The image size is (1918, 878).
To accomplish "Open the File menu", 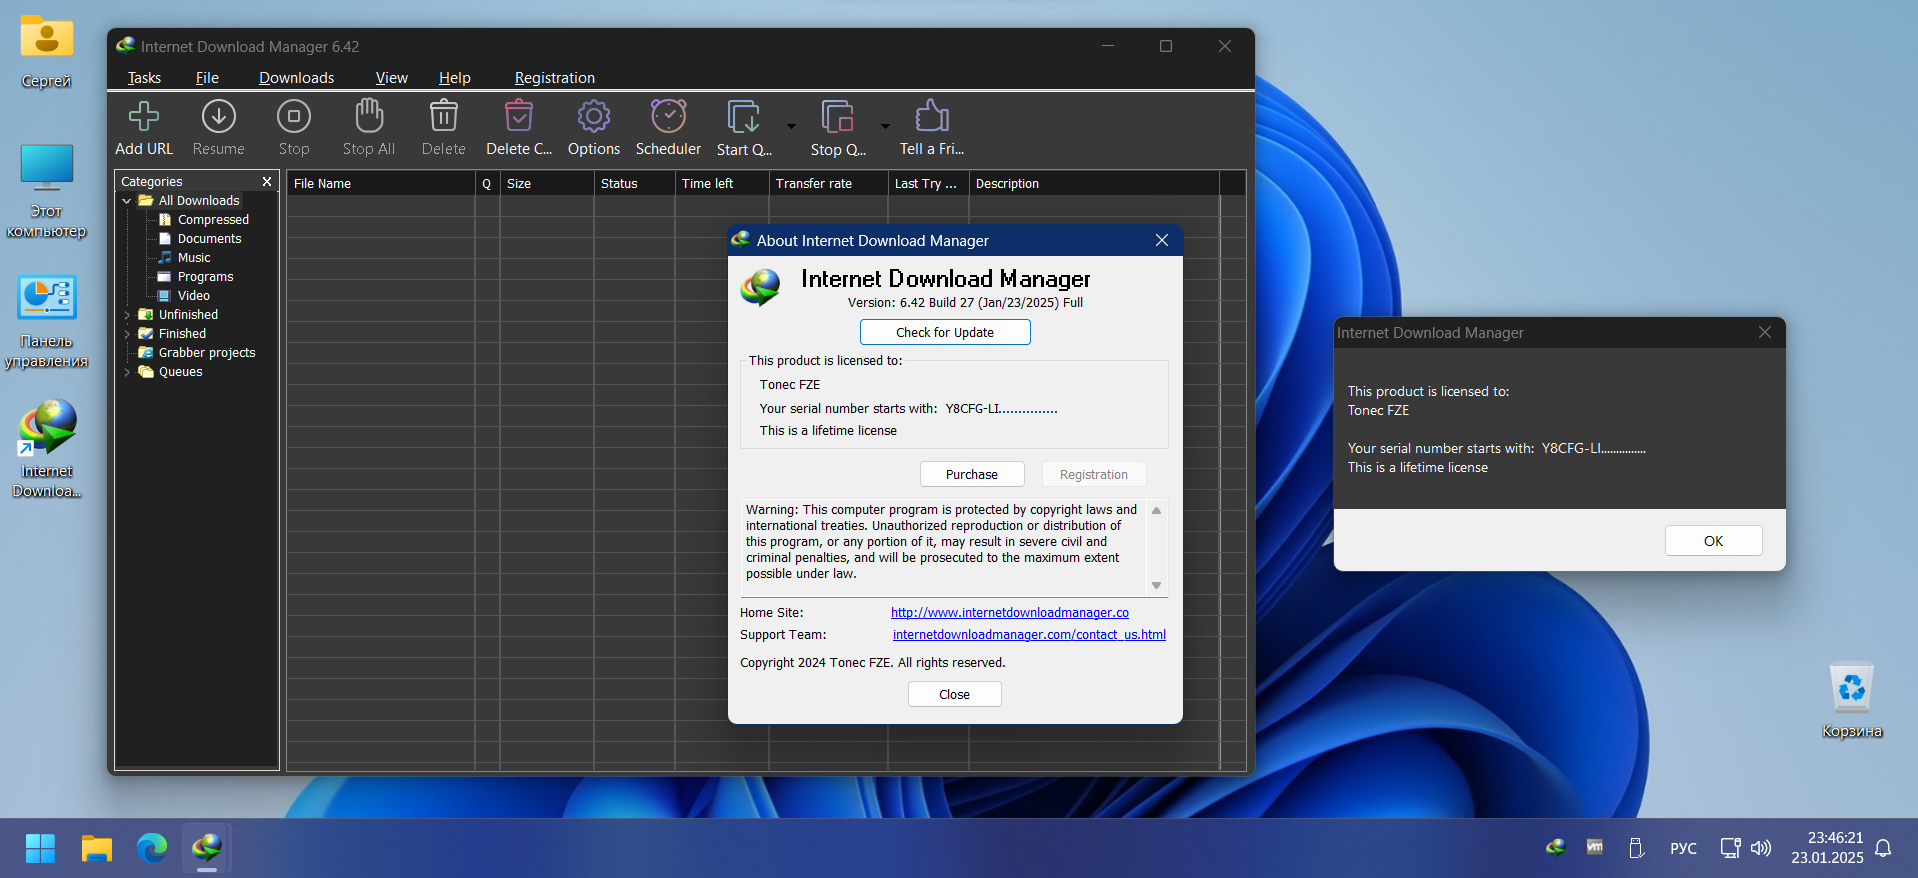I will 207,78.
